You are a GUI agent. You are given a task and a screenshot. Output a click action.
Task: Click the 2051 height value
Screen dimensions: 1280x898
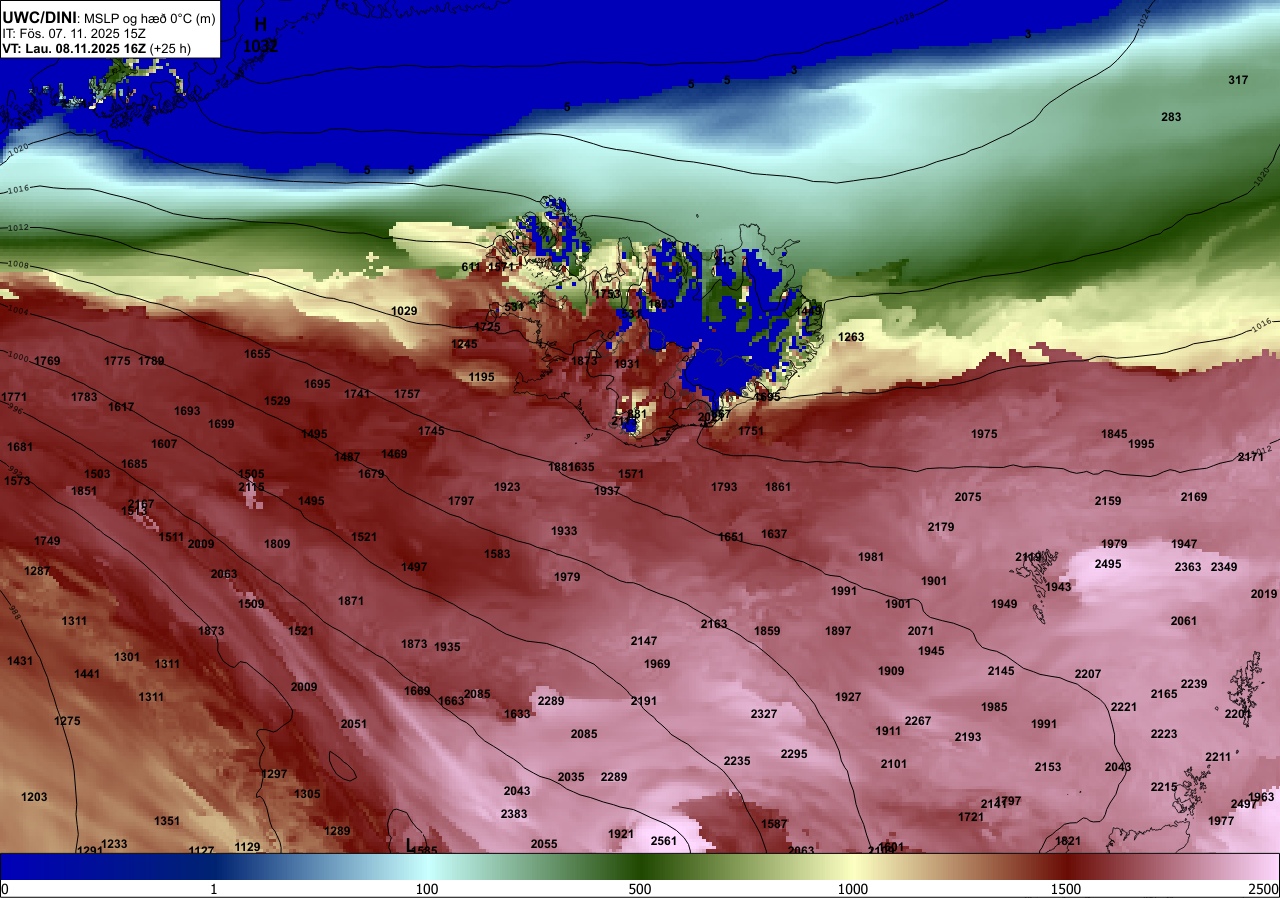pos(354,724)
